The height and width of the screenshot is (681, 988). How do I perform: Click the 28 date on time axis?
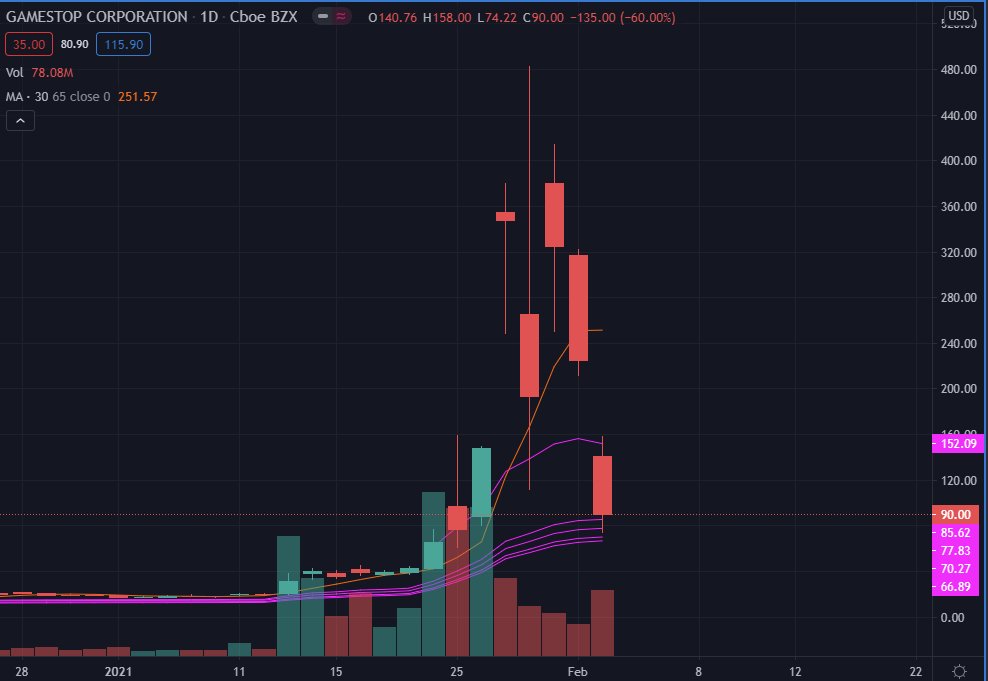(x=21, y=672)
